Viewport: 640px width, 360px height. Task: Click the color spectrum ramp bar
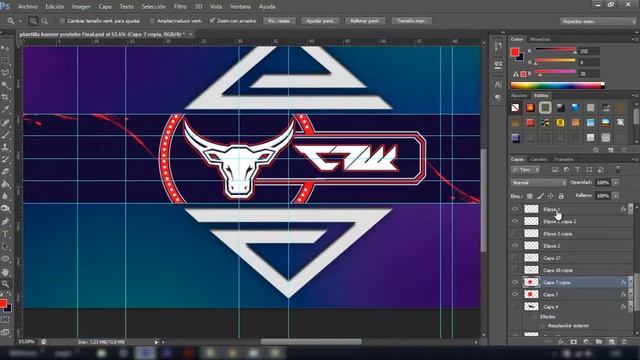point(558,85)
